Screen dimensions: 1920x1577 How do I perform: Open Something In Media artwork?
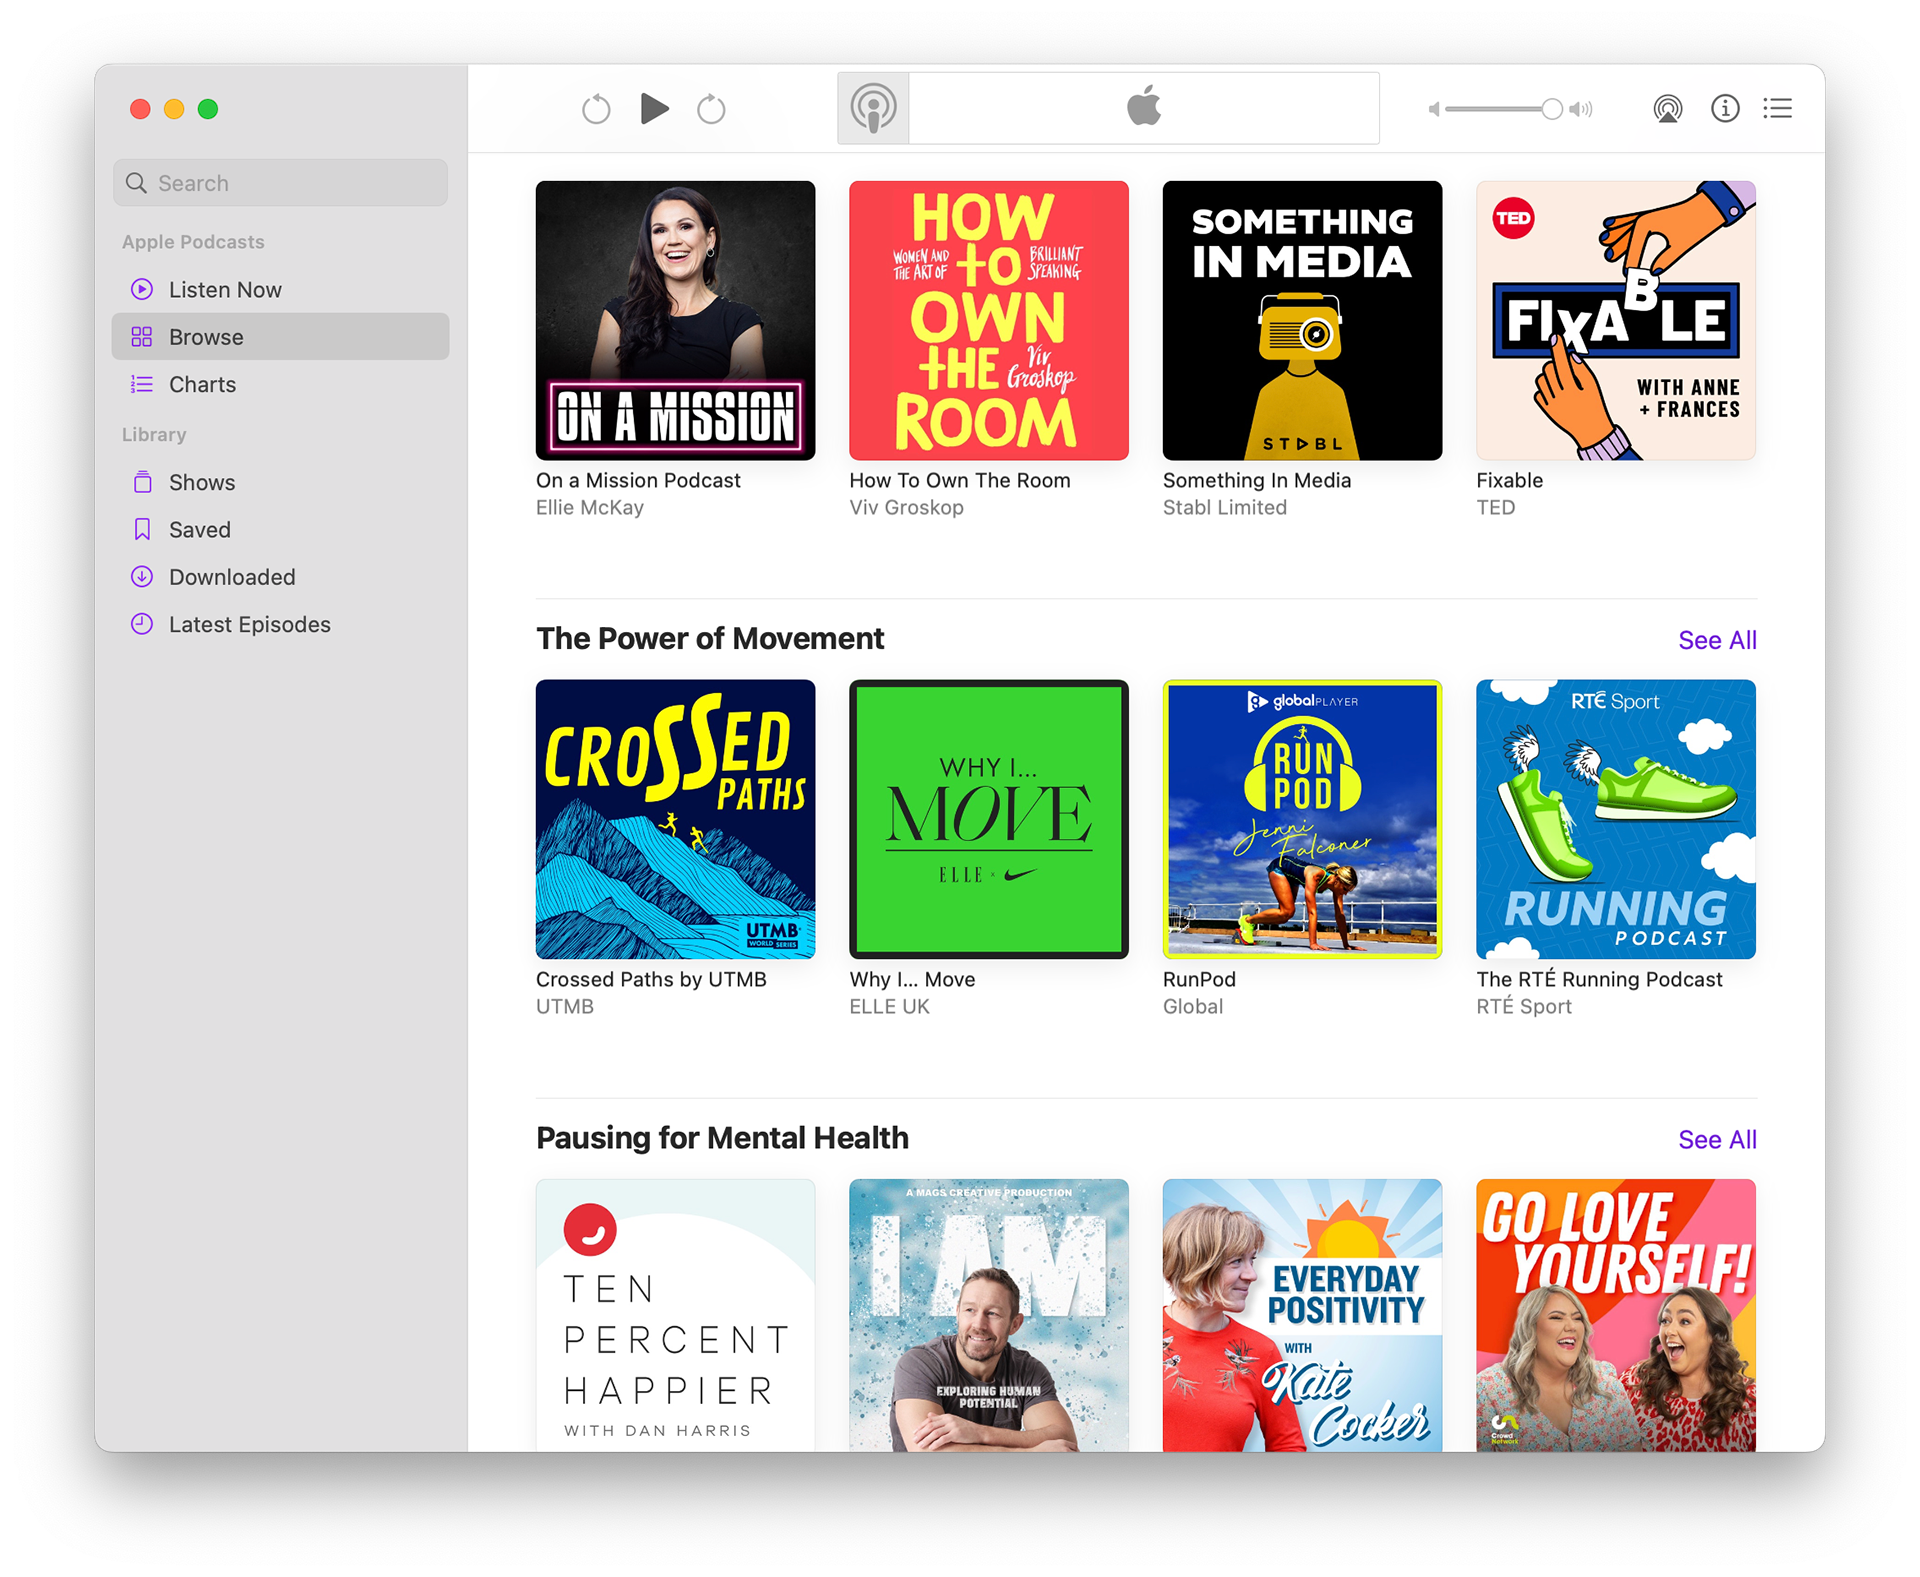(x=1302, y=320)
